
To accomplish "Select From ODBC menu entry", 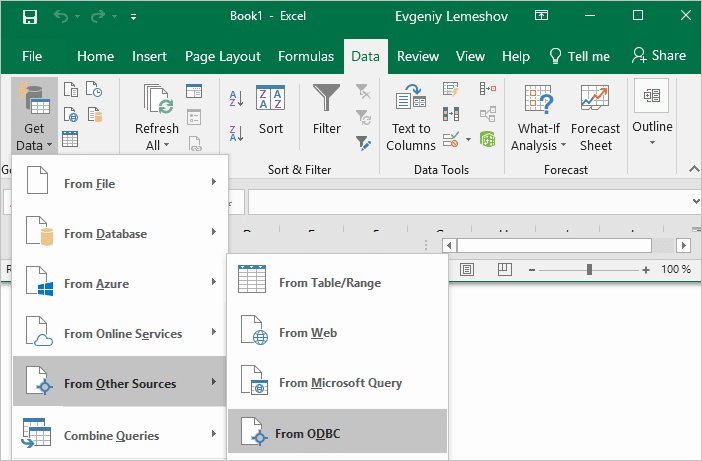I will tap(337, 434).
